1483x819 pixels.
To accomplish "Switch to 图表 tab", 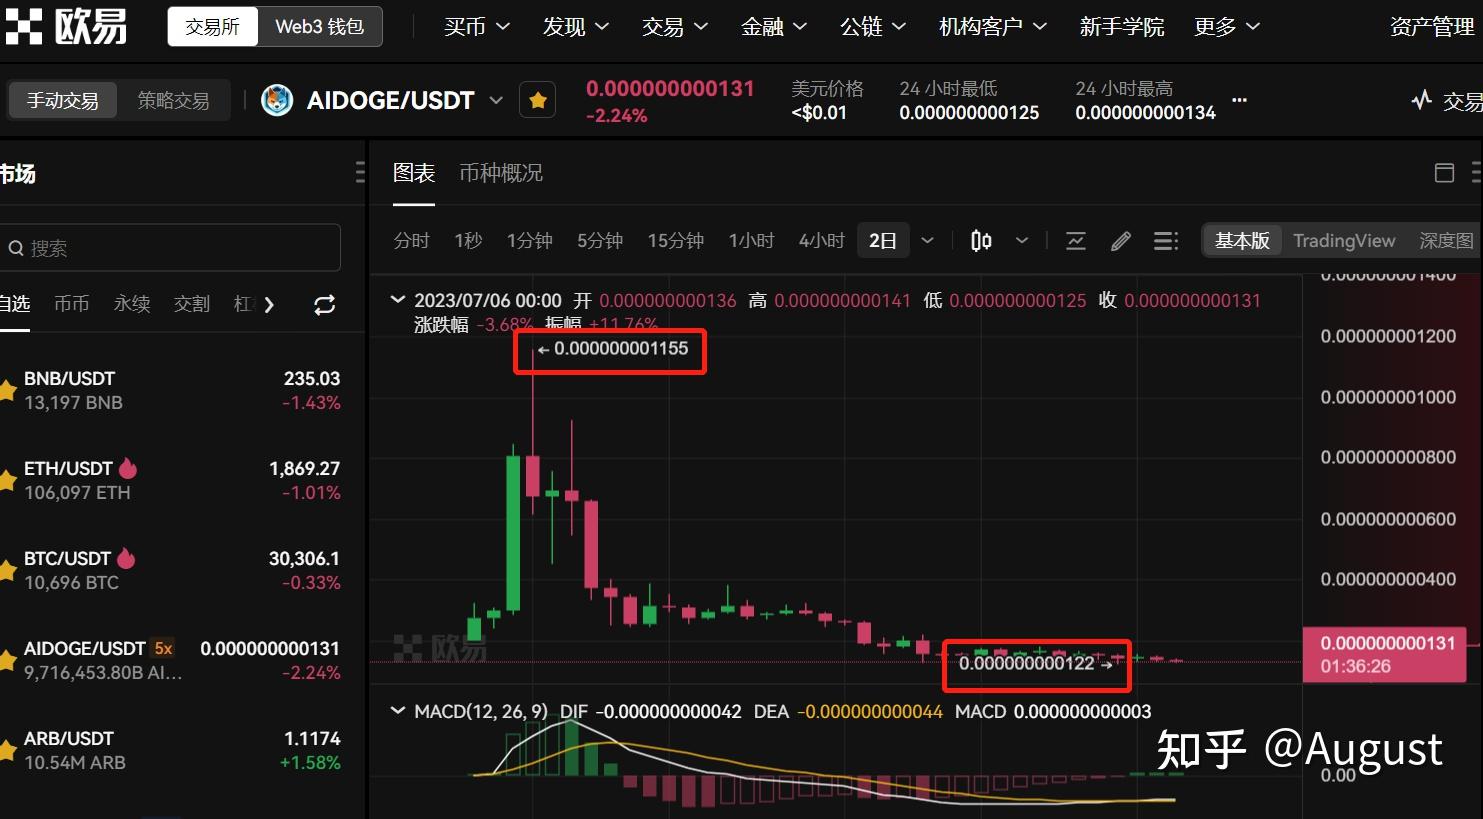I will point(414,173).
